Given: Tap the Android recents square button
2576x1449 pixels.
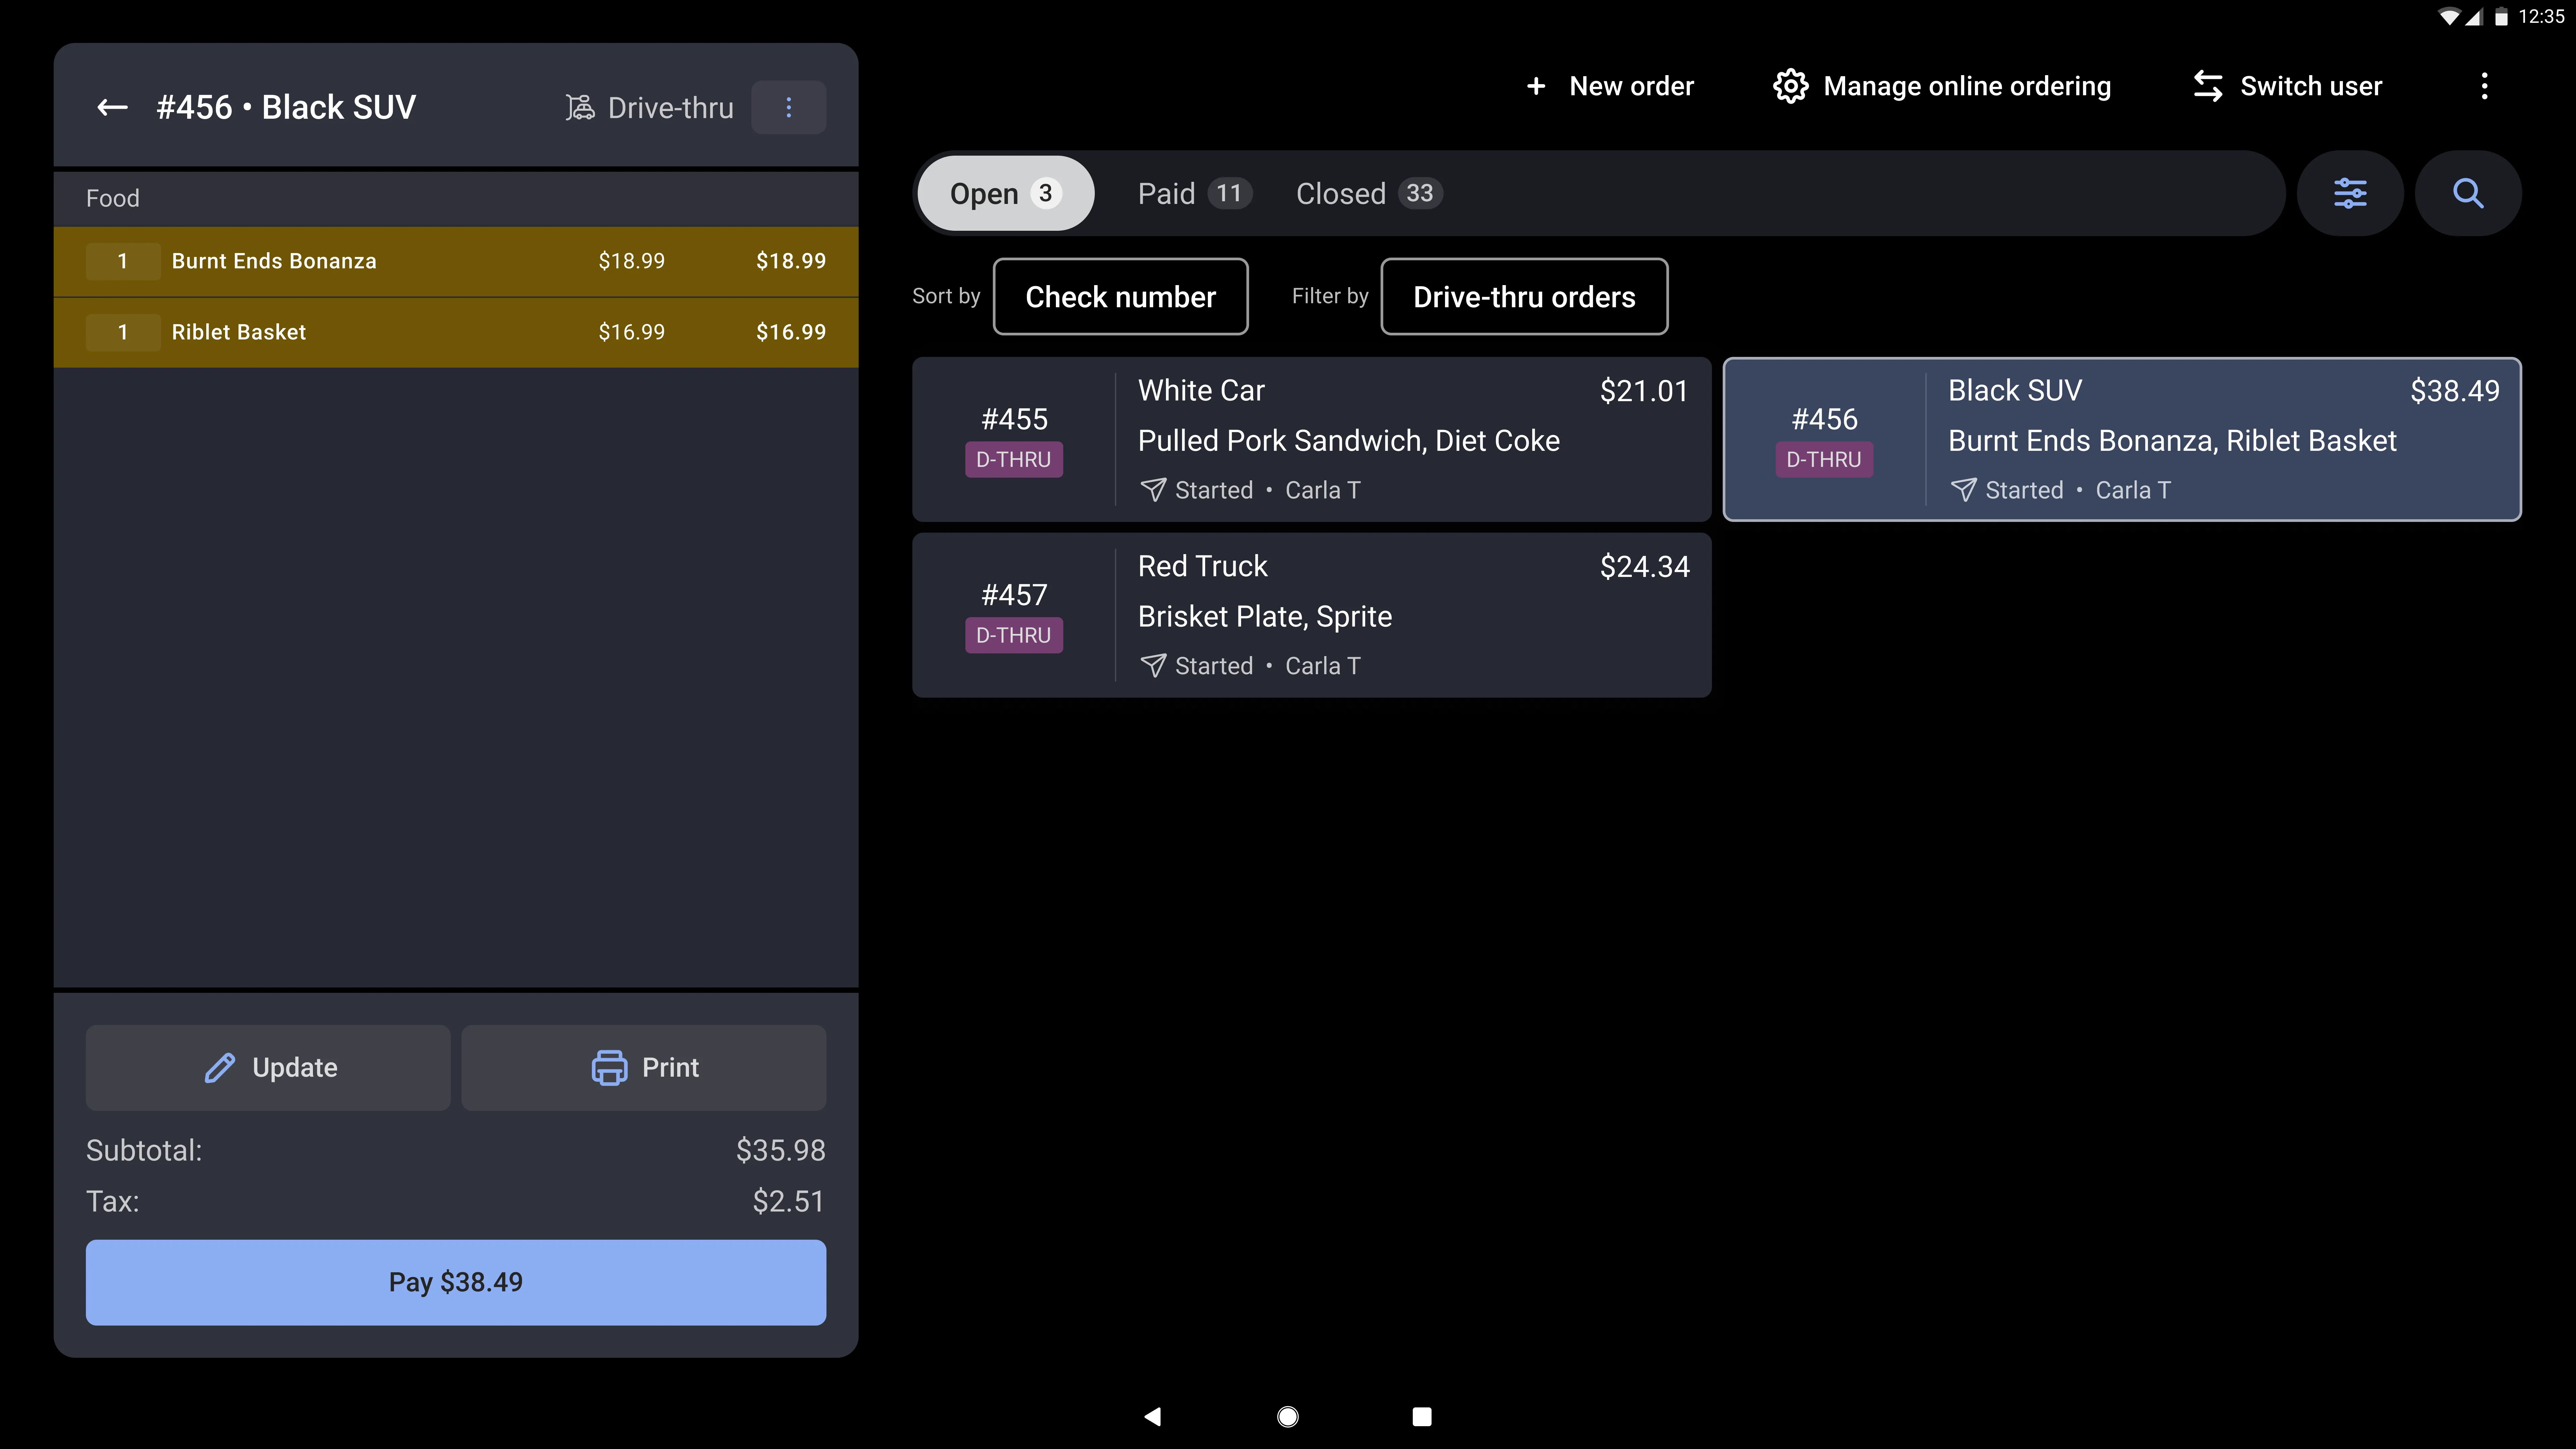Looking at the screenshot, I should click(x=1422, y=1416).
